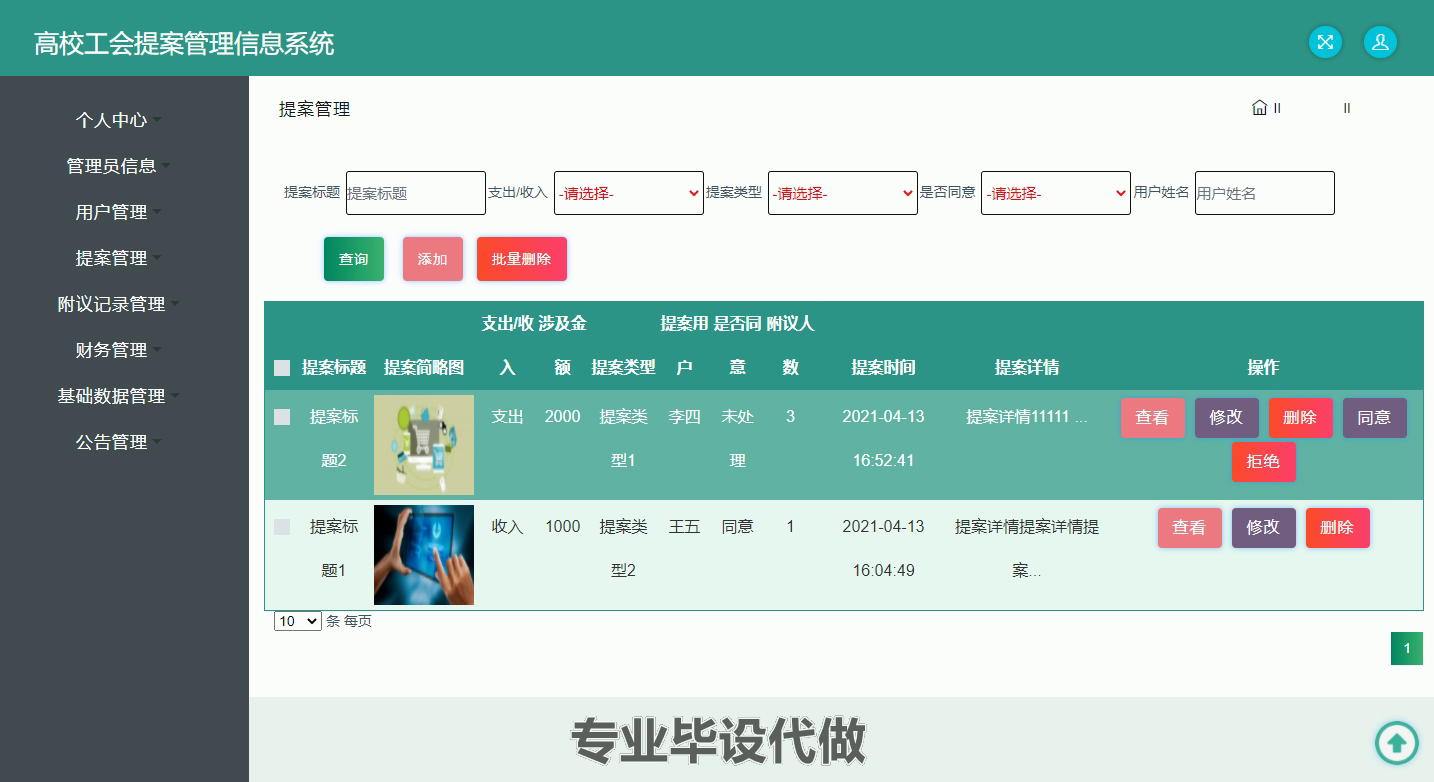
Task: Toggle the select-all checkbox in table header
Action: click(x=282, y=368)
